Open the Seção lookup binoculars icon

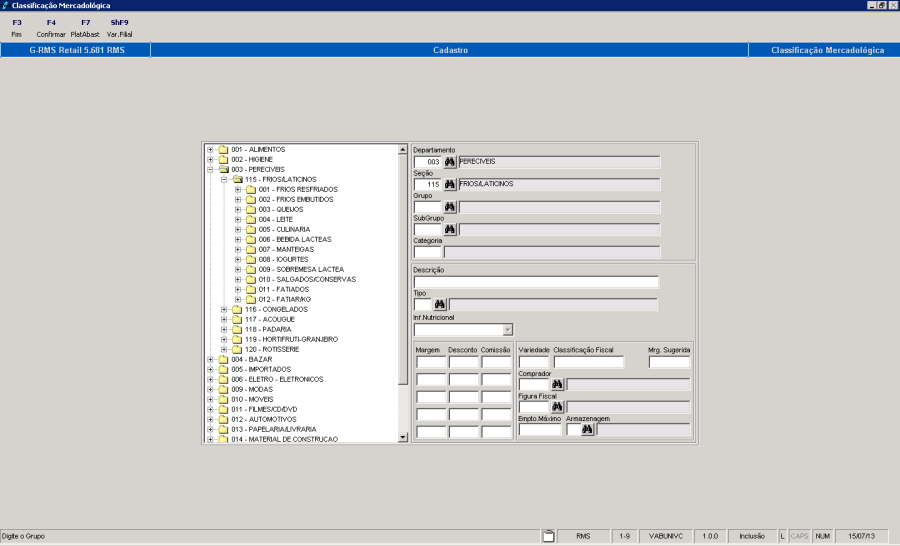(x=449, y=184)
